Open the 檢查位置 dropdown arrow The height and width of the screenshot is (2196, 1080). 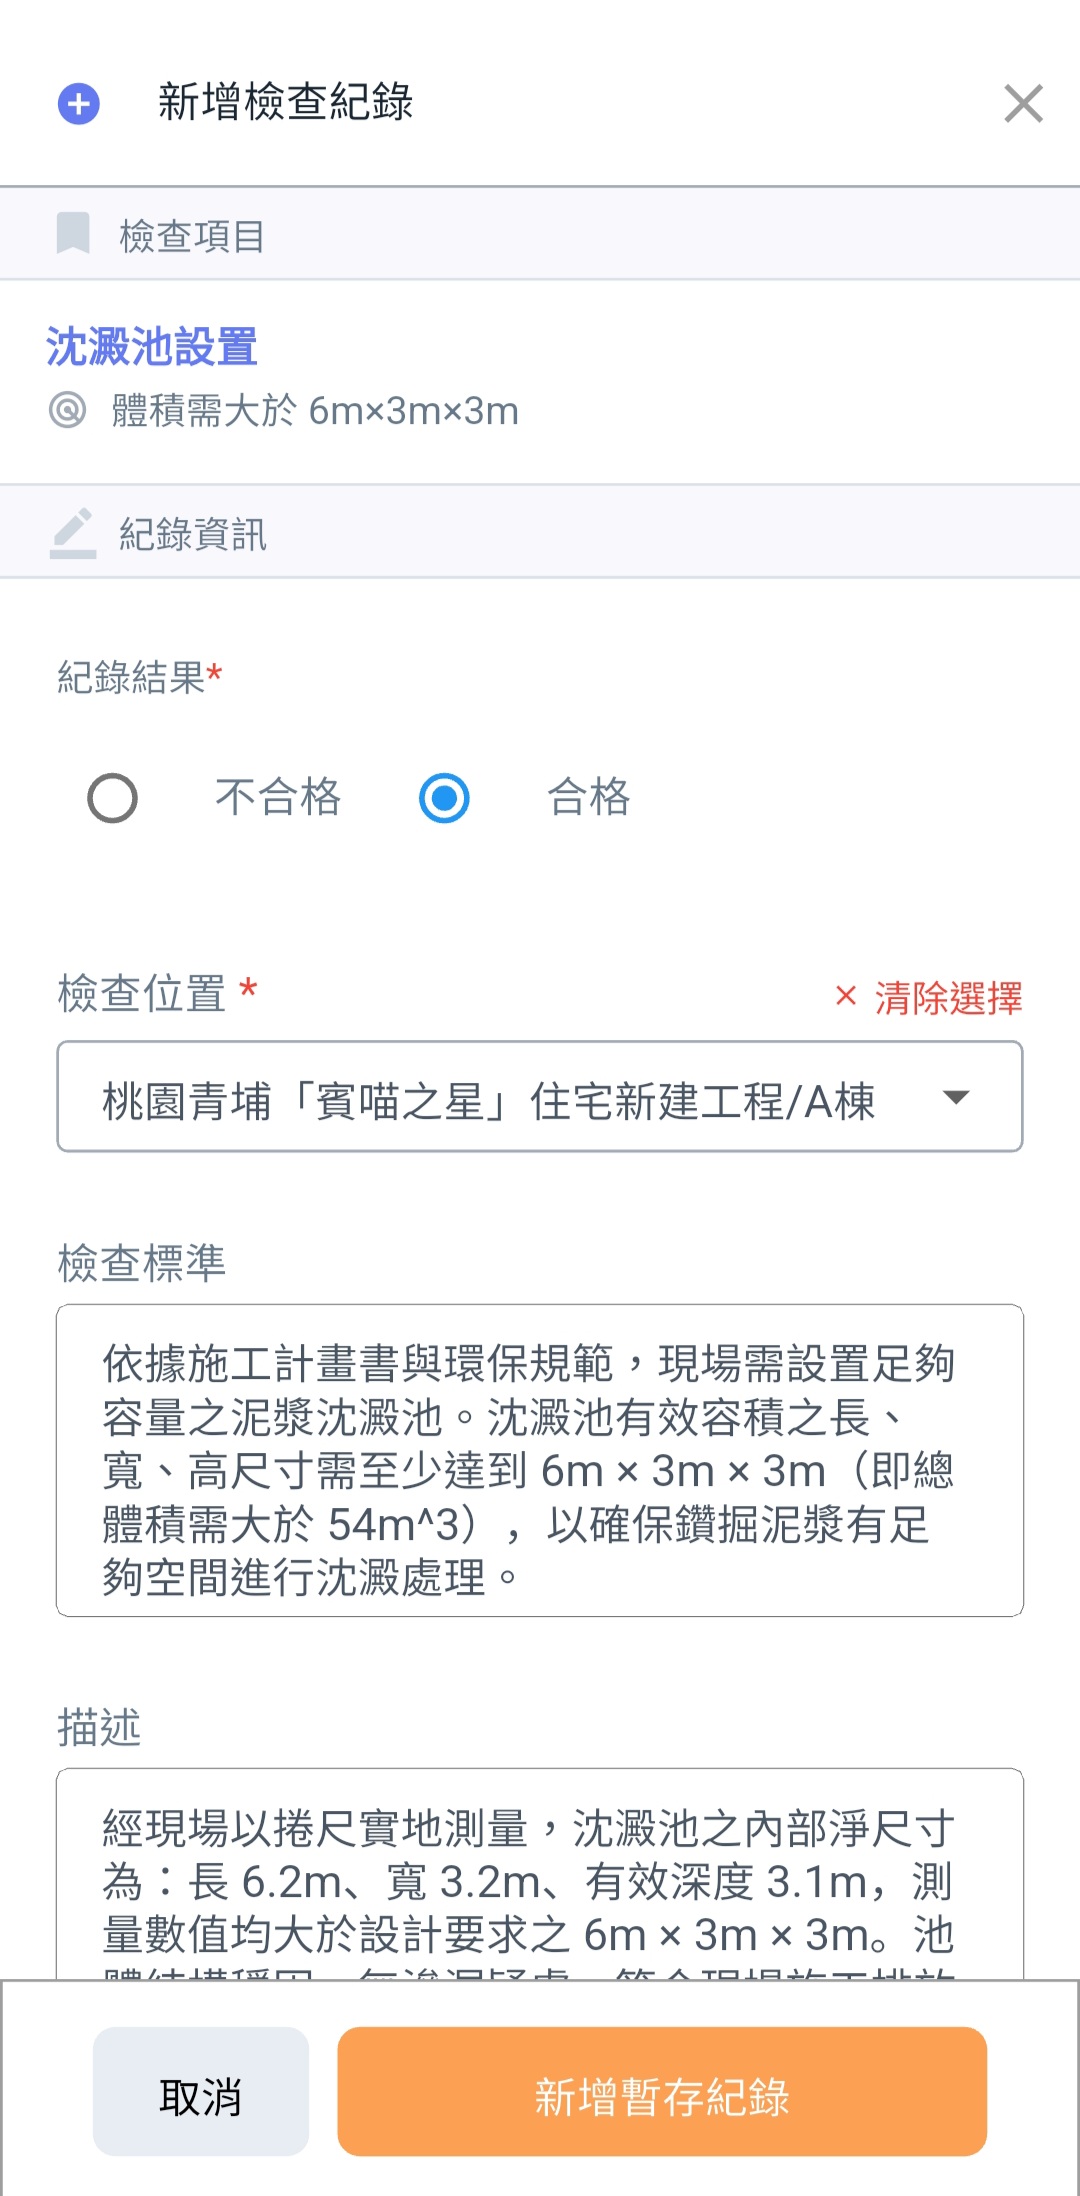pyautogui.click(x=956, y=1098)
